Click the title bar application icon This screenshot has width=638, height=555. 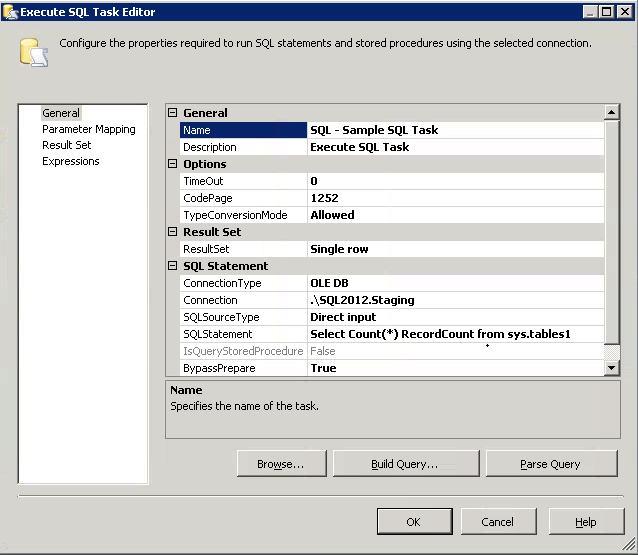[x=10, y=12]
